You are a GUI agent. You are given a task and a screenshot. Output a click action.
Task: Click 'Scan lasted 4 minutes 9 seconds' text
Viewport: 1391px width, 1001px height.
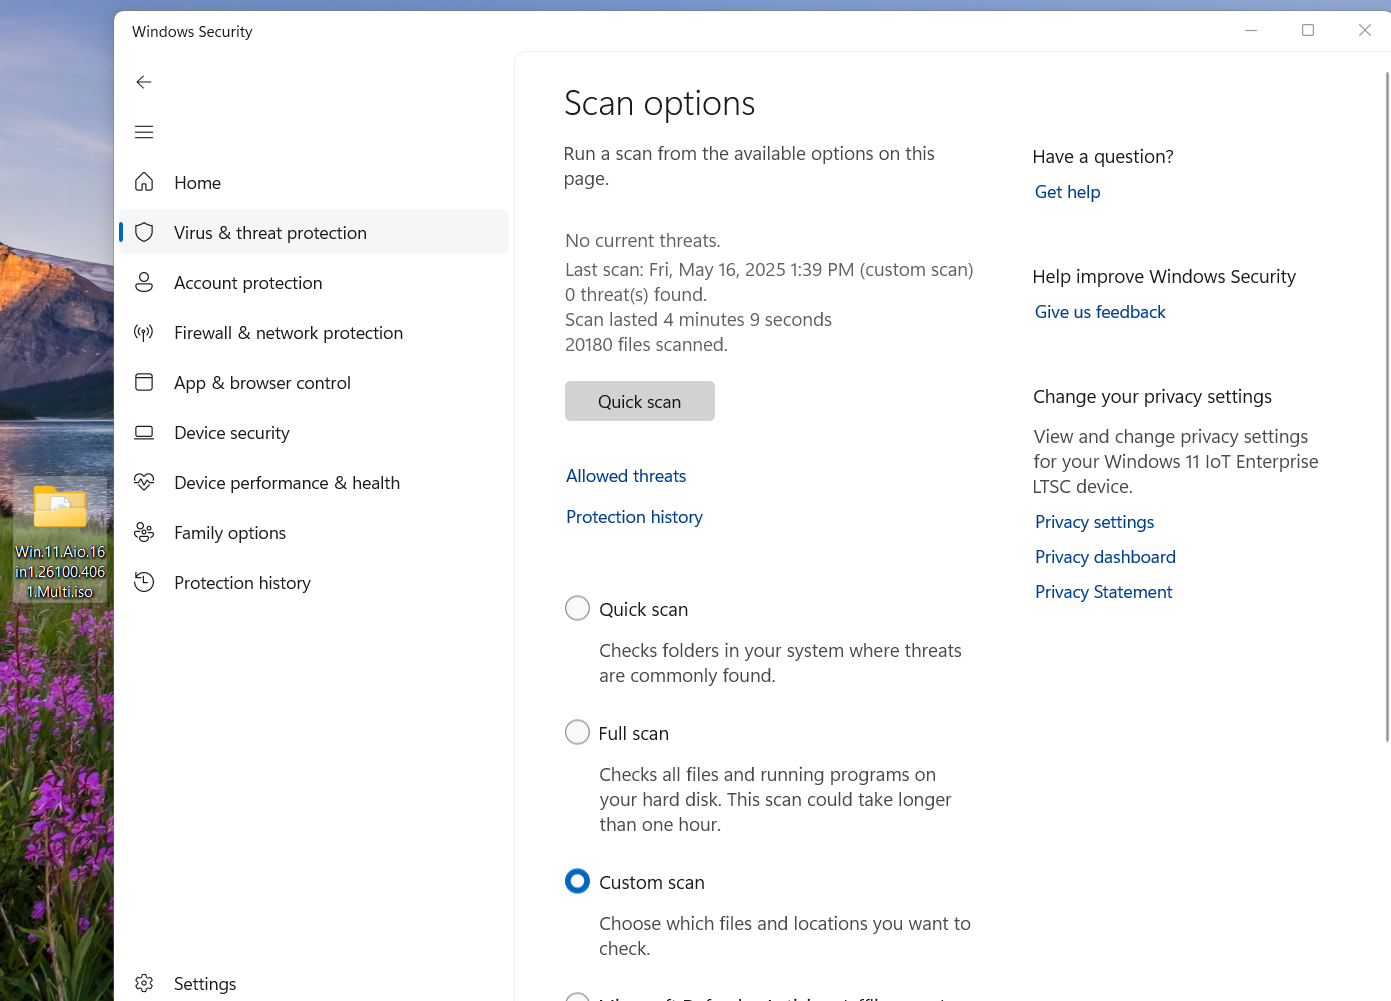tap(698, 320)
